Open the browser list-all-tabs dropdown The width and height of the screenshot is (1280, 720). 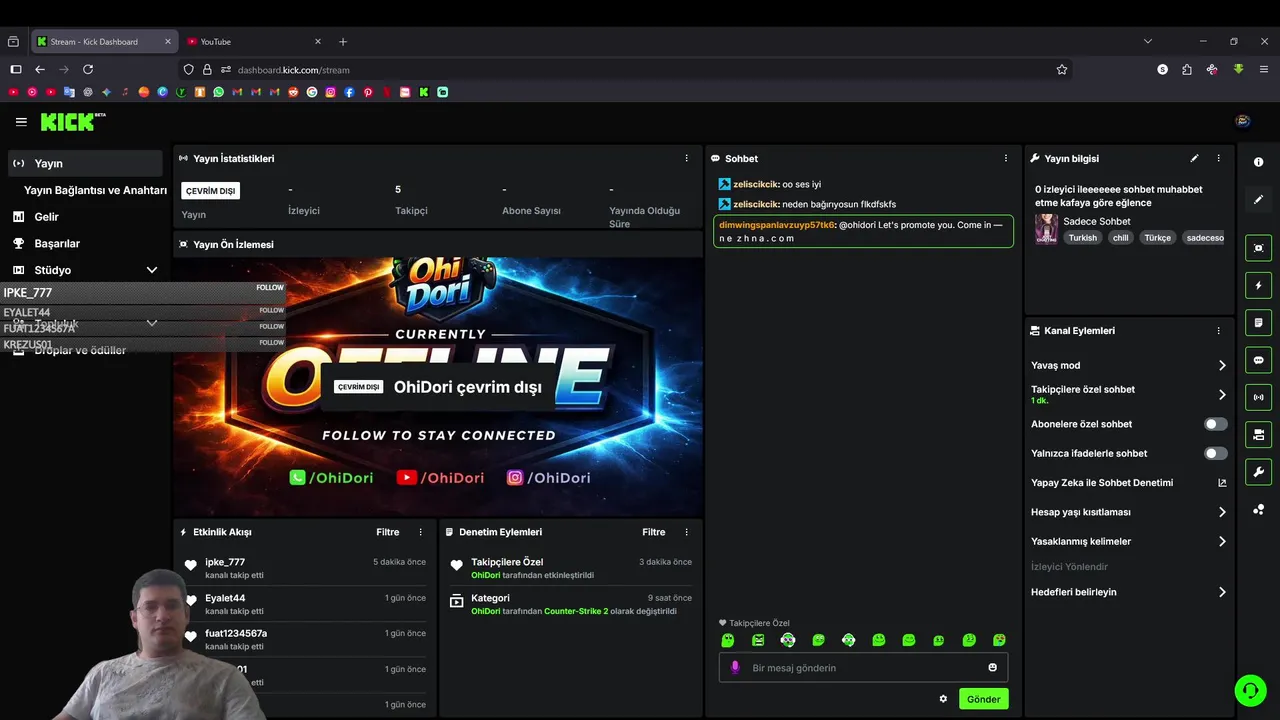tap(1148, 41)
